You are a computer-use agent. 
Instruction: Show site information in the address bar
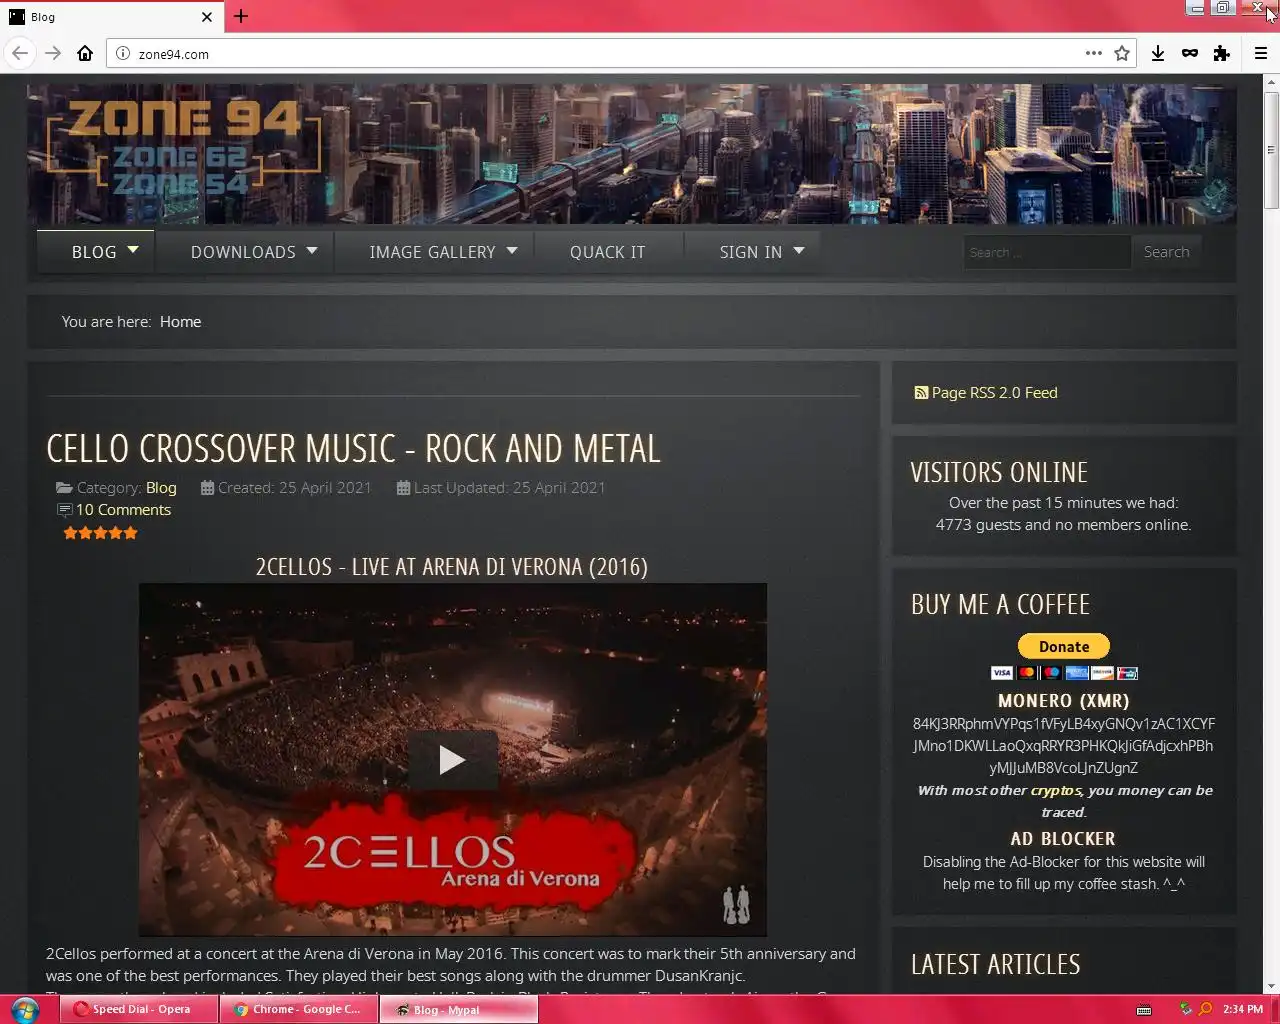122,54
